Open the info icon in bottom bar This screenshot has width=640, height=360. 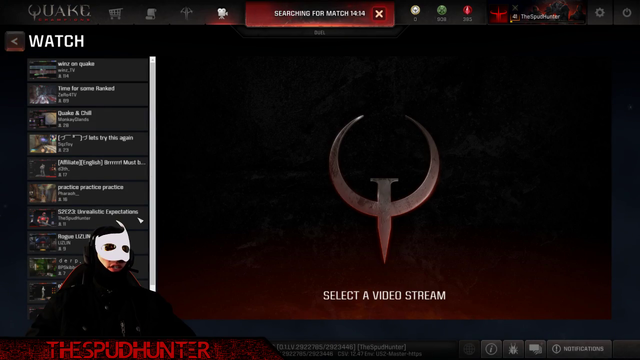point(491,349)
